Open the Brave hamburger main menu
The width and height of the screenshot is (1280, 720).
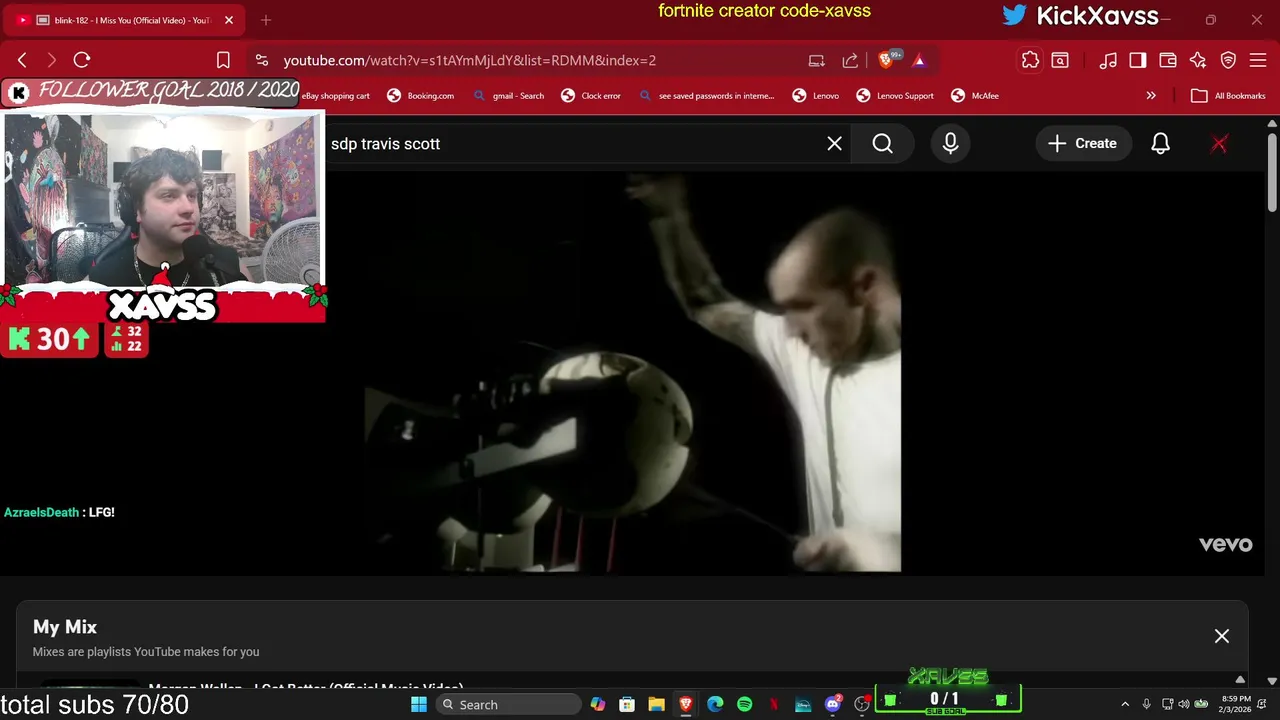[1258, 60]
